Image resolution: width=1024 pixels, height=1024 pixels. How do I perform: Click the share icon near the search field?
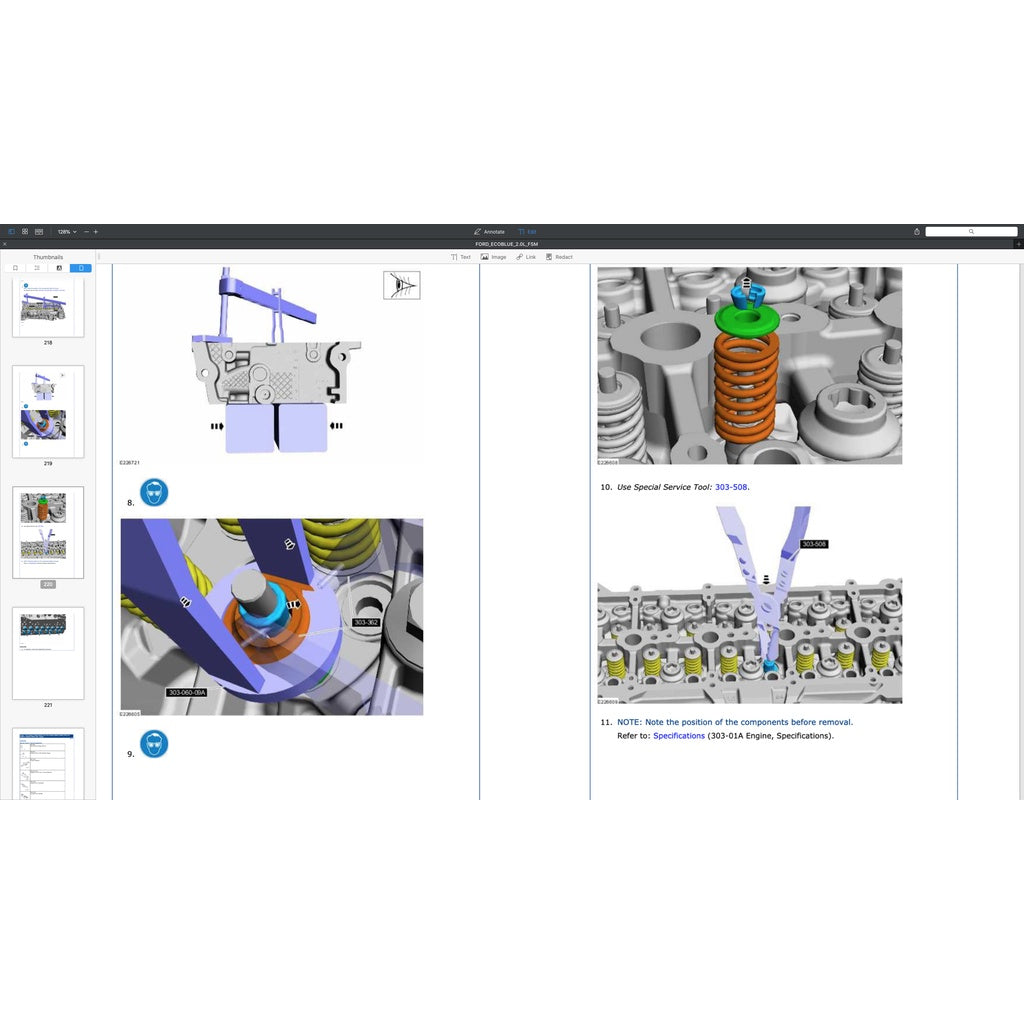pyautogui.click(x=917, y=231)
